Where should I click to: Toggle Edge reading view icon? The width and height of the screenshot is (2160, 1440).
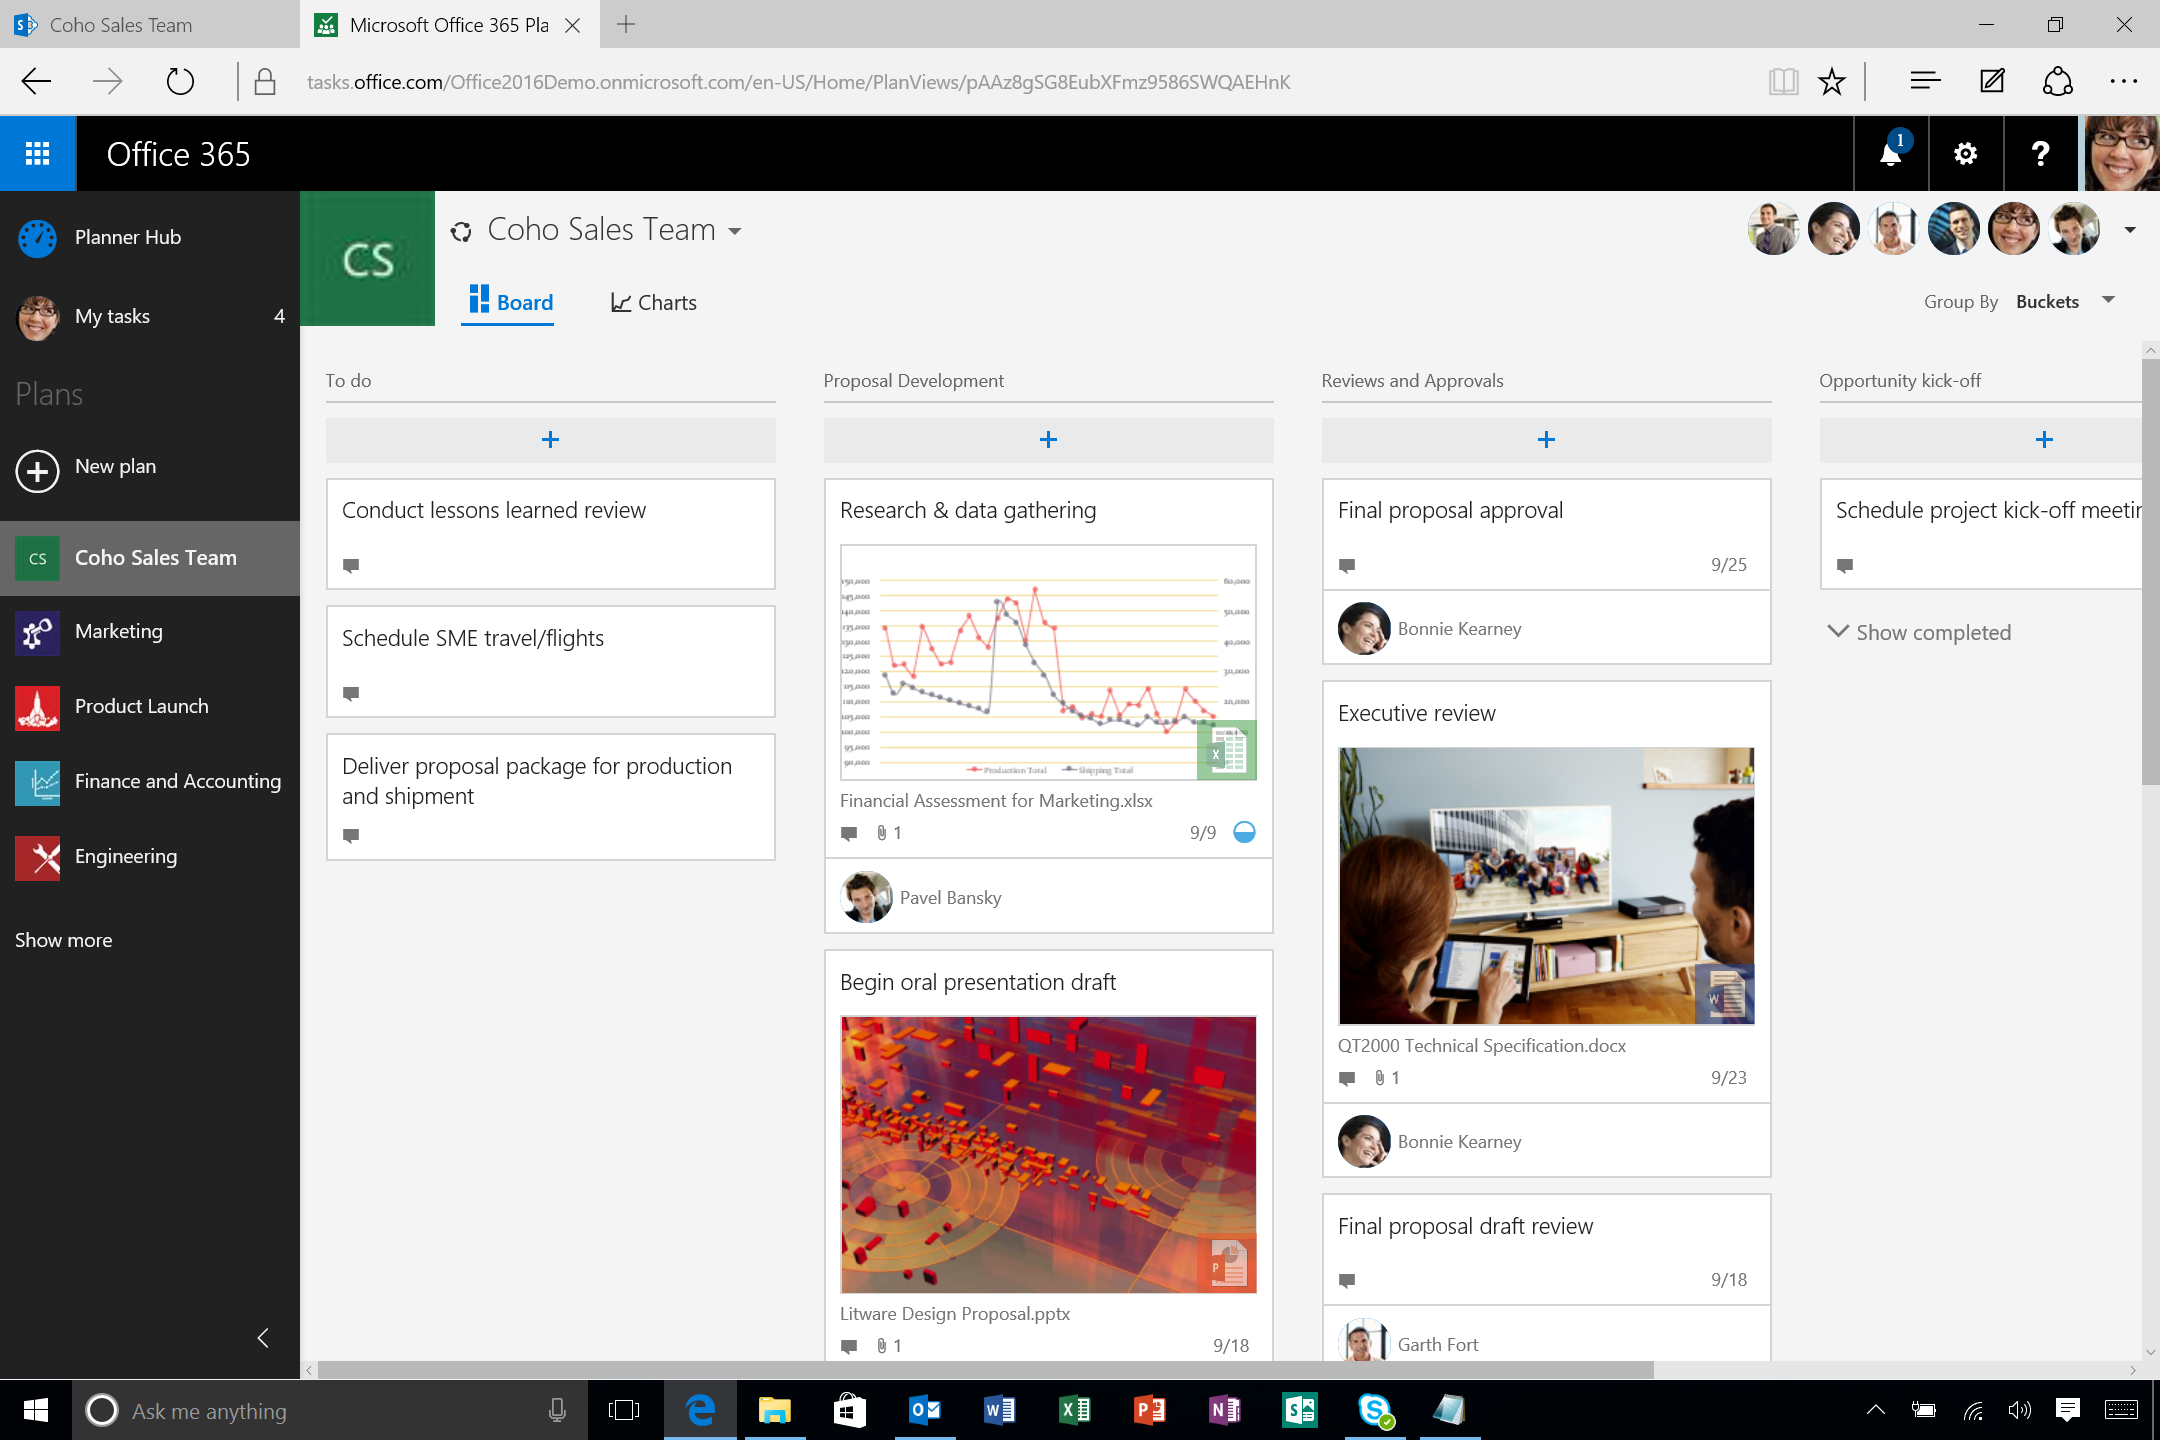coord(1782,82)
